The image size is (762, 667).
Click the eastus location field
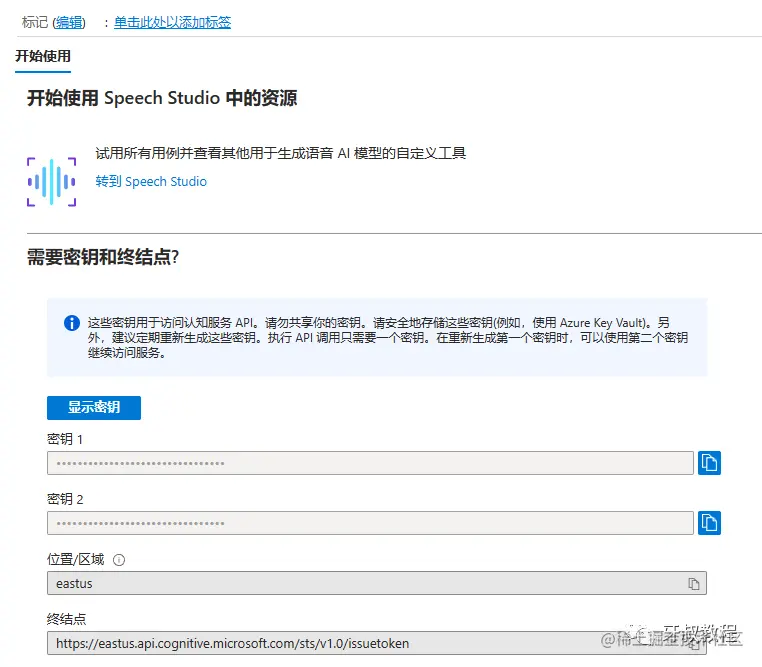click(377, 583)
